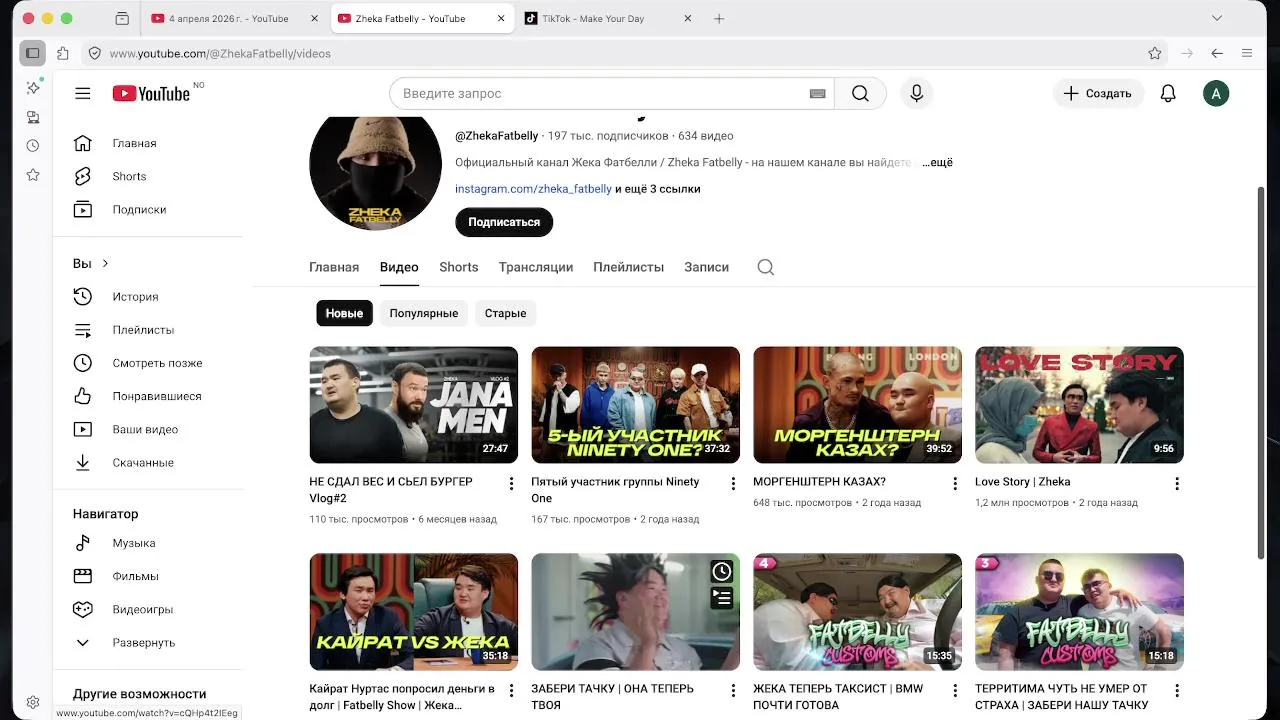Viewport: 1280px width, 720px height.
Task: Open the on-screen keyboard icon in search
Action: tap(817, 93)
